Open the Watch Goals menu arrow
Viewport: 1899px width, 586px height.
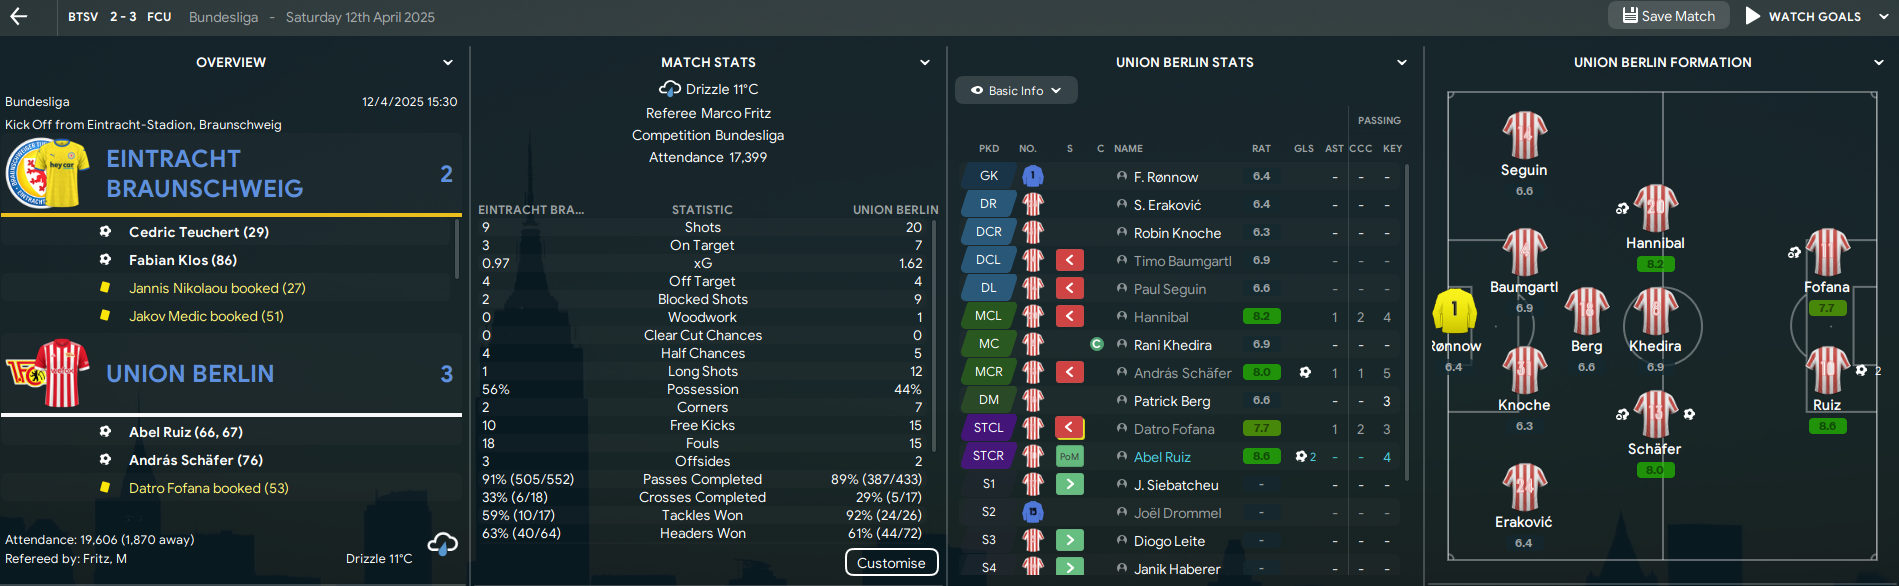(1884, 16)
